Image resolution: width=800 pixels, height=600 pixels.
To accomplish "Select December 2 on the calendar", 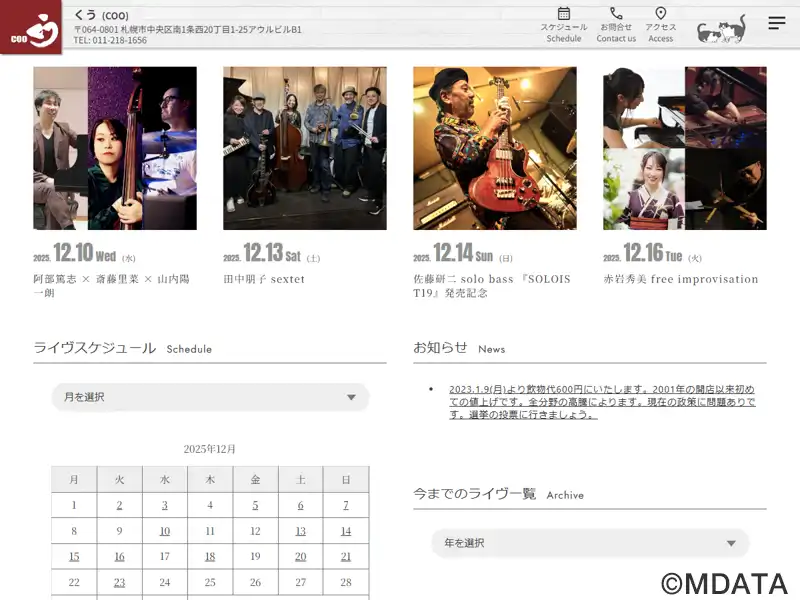I will [119, 505].
